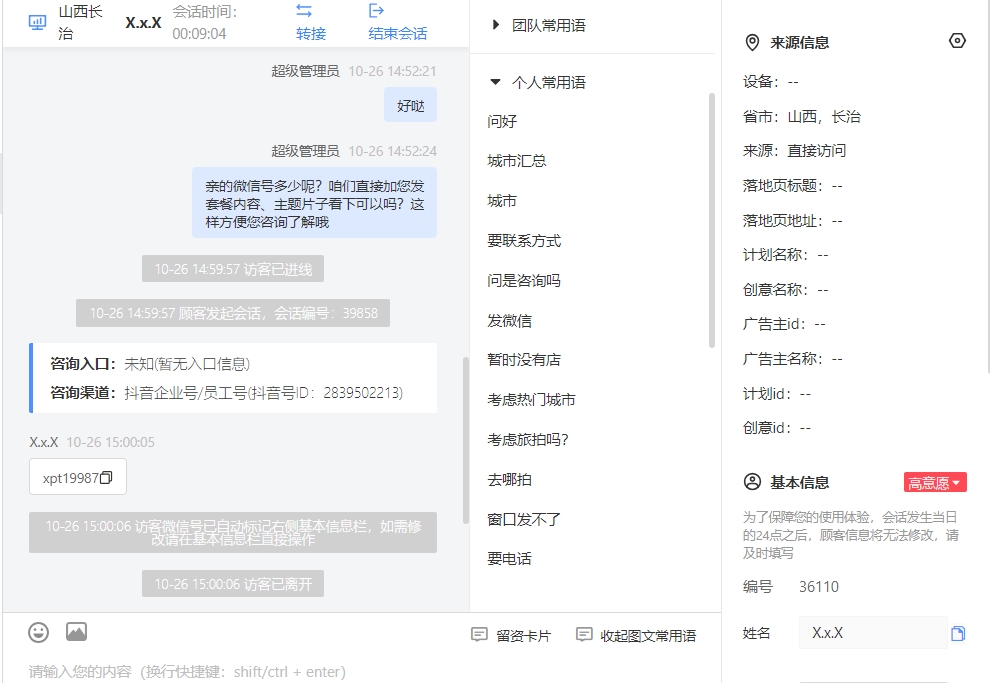This screenshot has height=683, width=990.
Task: Click the message asking 亲的微信号多少呢
Action: [x=314, y=203]
